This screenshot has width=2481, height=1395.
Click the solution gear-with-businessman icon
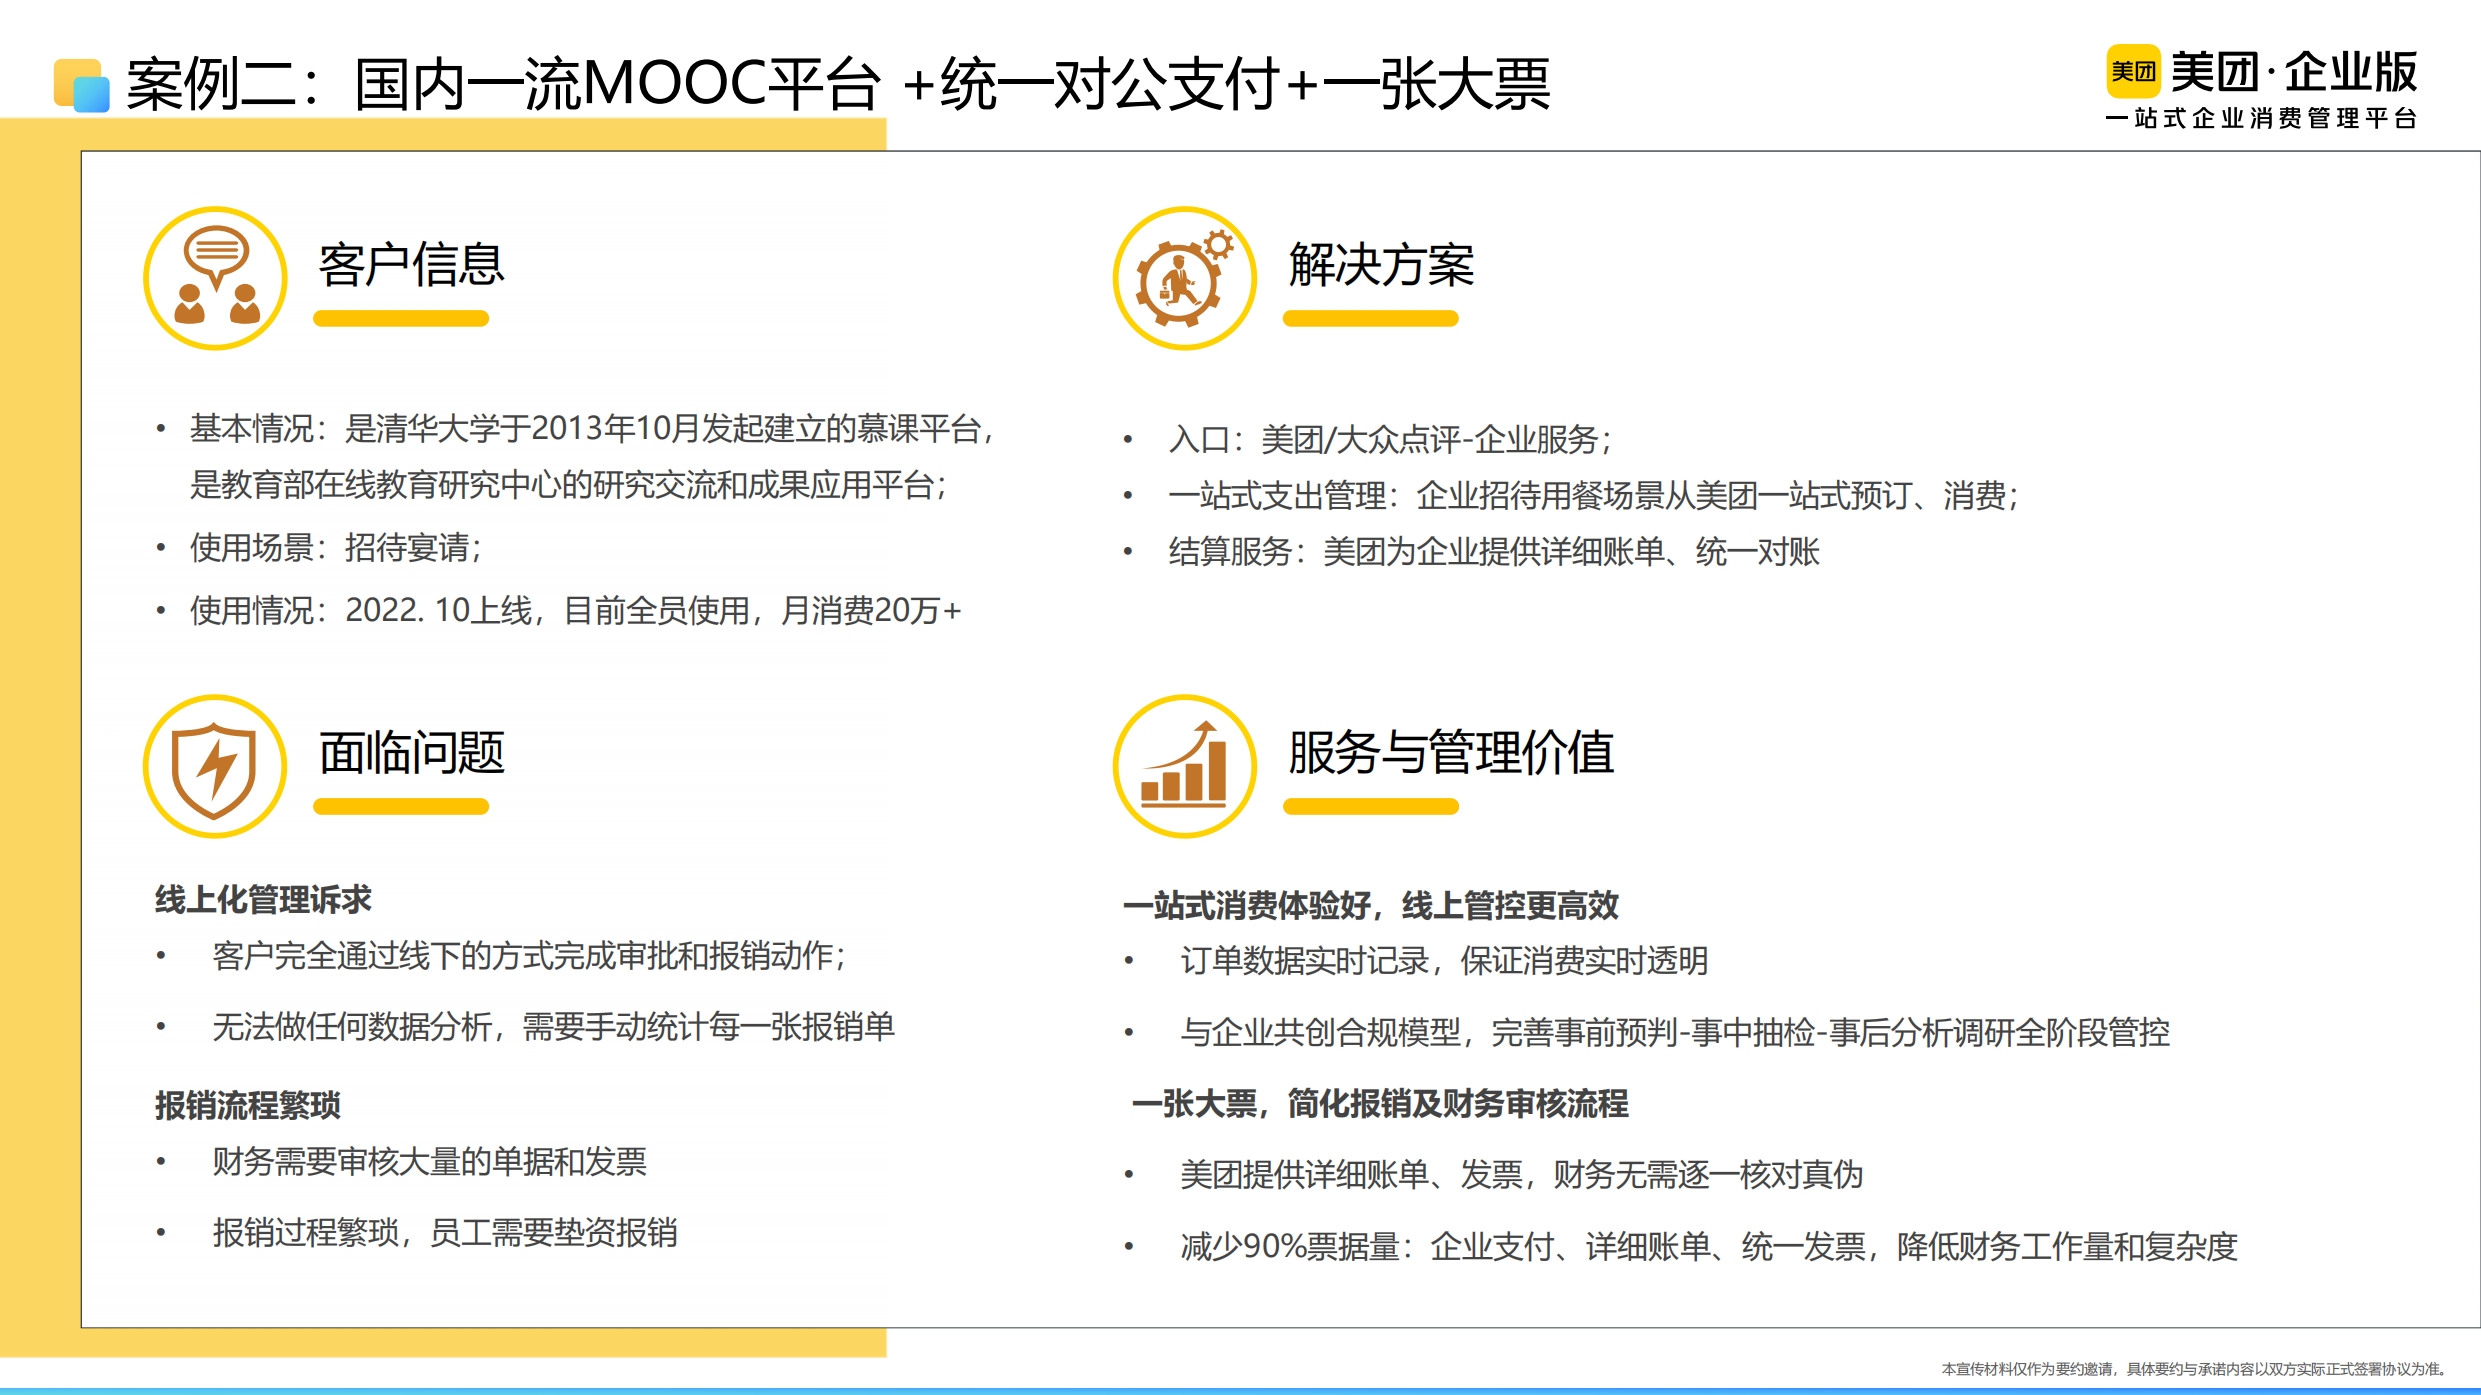1185,278
